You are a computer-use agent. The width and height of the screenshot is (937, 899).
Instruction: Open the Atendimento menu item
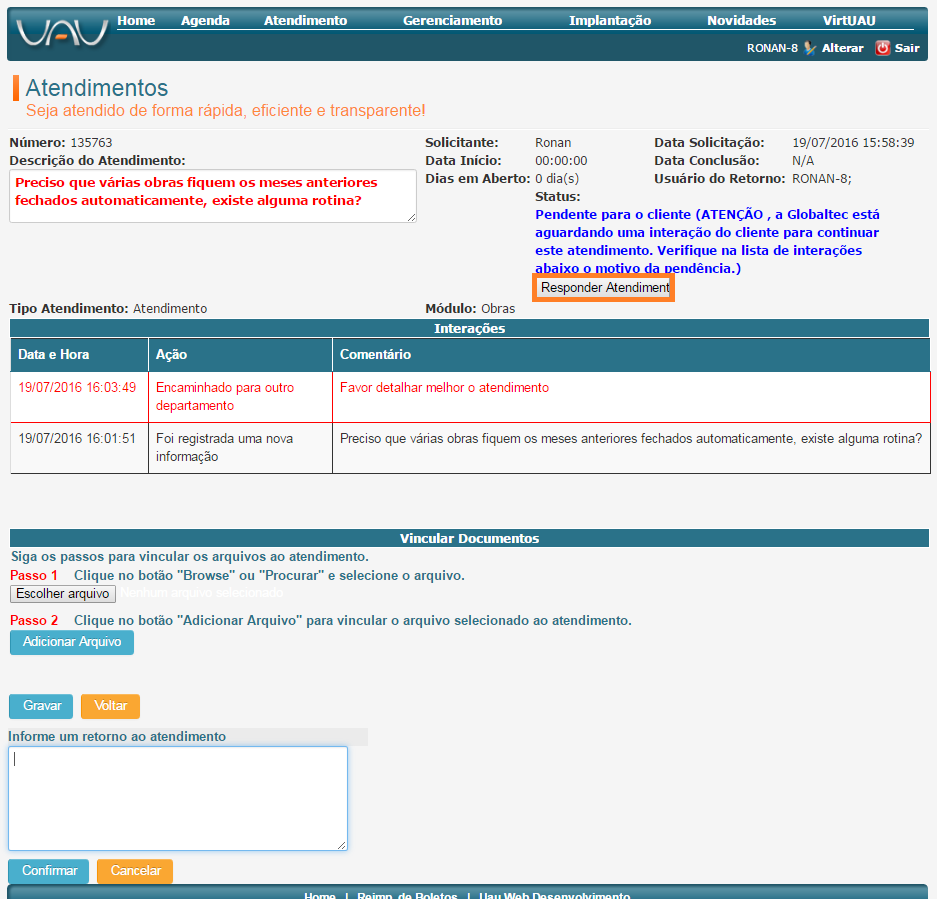pos(305,20)
